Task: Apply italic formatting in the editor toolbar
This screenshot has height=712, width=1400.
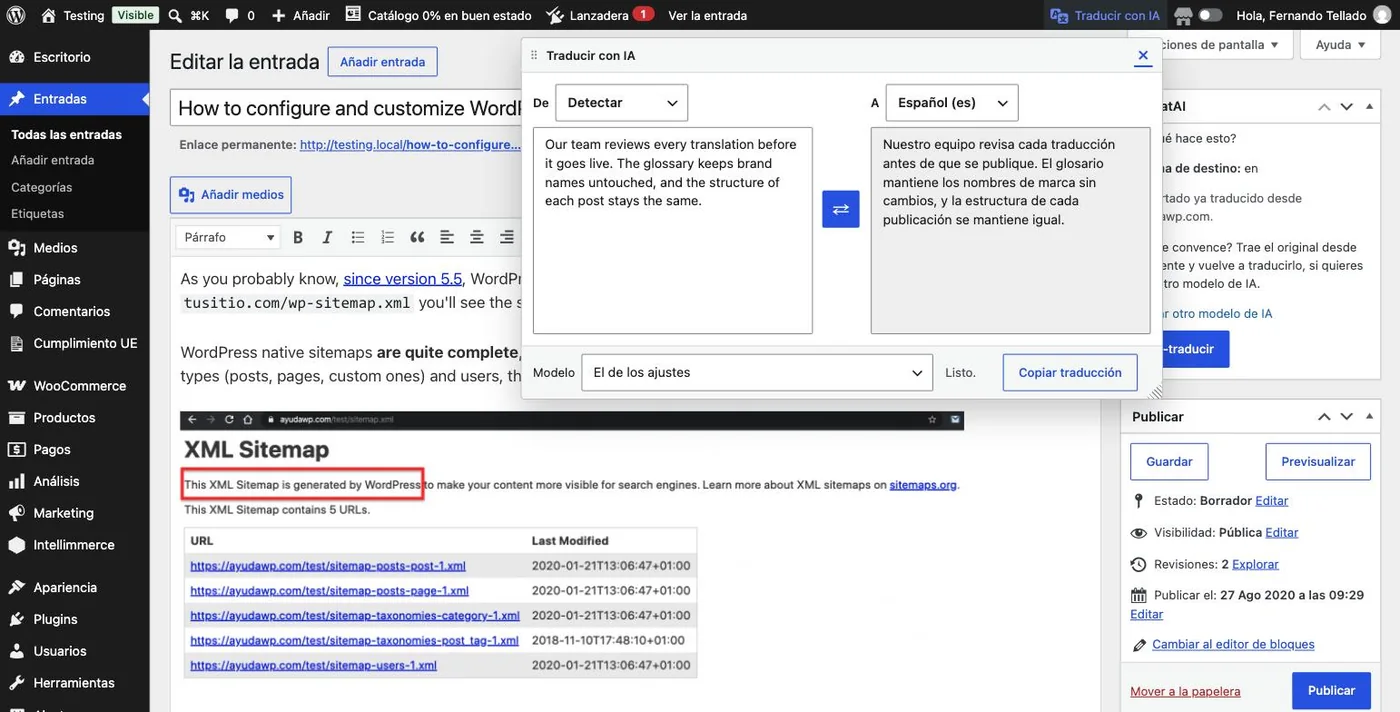Action: (x=327, y=237)
